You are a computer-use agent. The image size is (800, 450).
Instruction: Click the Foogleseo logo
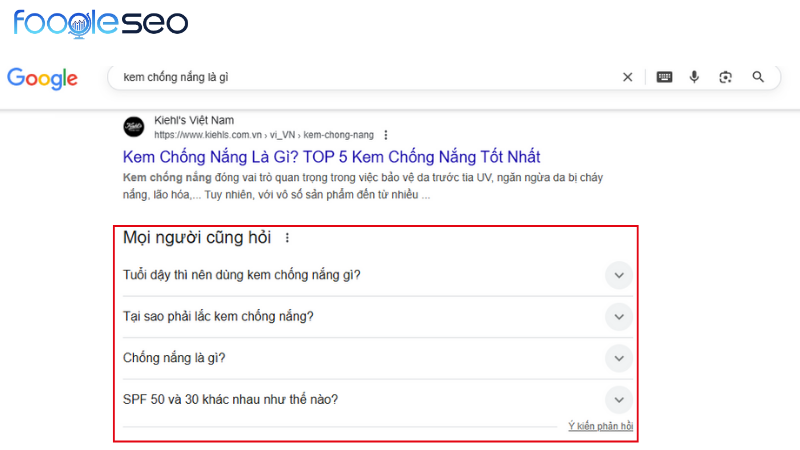pos(101,23)
